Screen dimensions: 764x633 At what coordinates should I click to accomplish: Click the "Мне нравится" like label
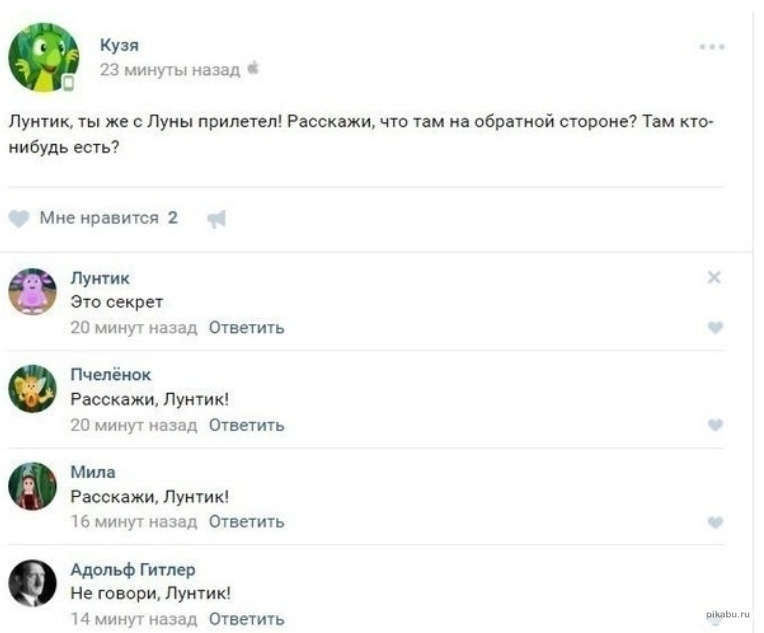pos(98,218)
